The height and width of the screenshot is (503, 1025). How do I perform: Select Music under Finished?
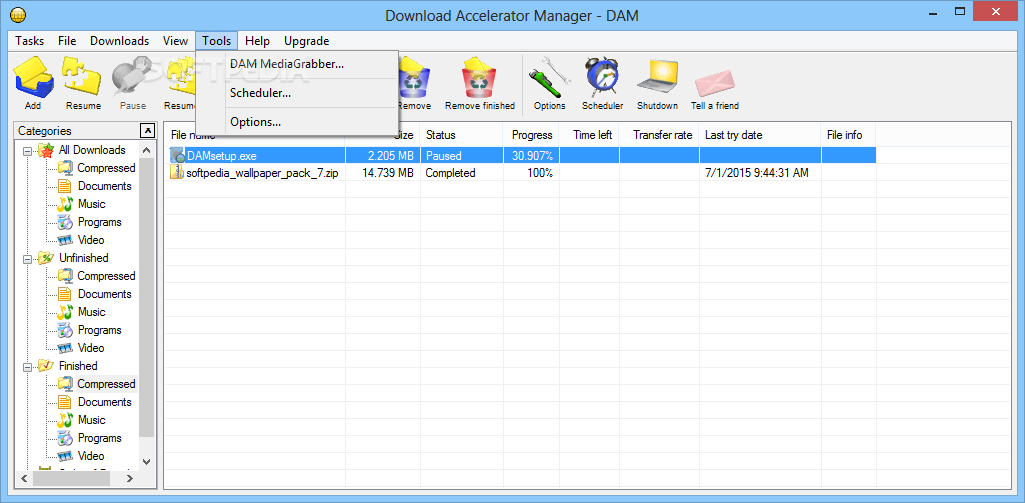[92, 420]
